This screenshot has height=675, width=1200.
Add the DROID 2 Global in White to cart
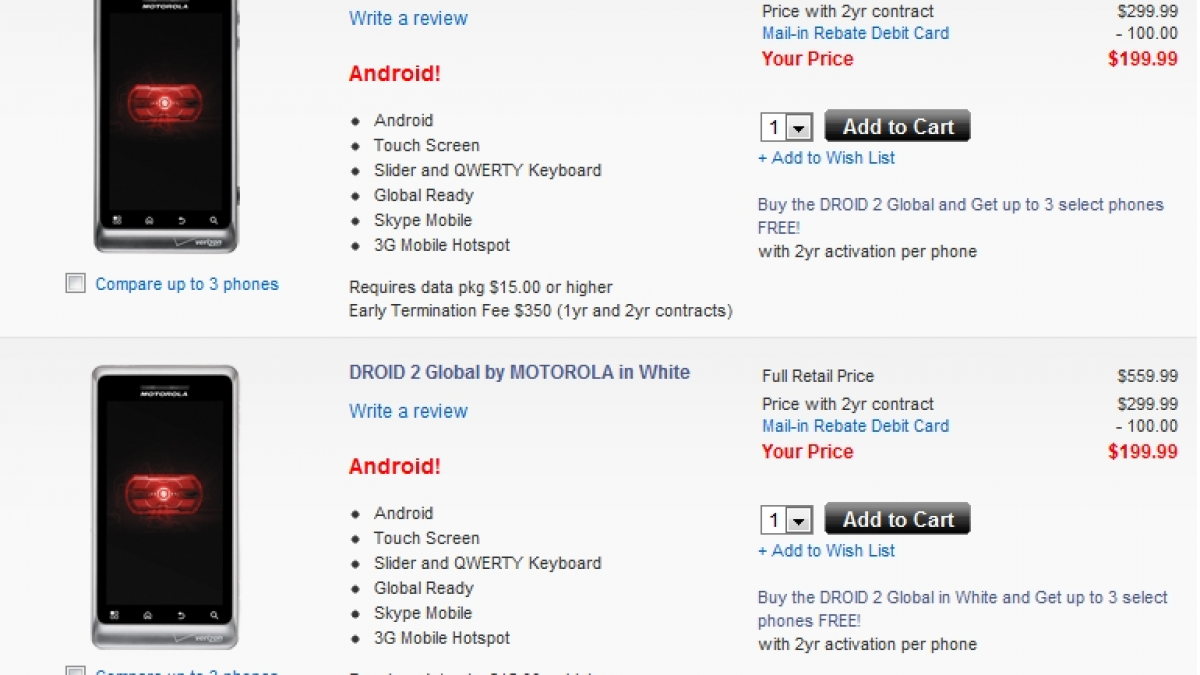coord(897,519)
